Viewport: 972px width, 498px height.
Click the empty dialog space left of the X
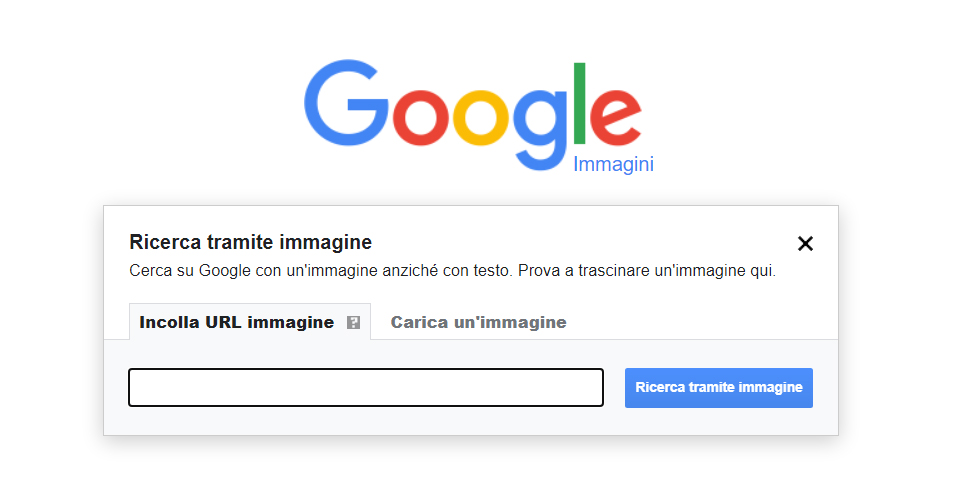click(x=600, y=242)
